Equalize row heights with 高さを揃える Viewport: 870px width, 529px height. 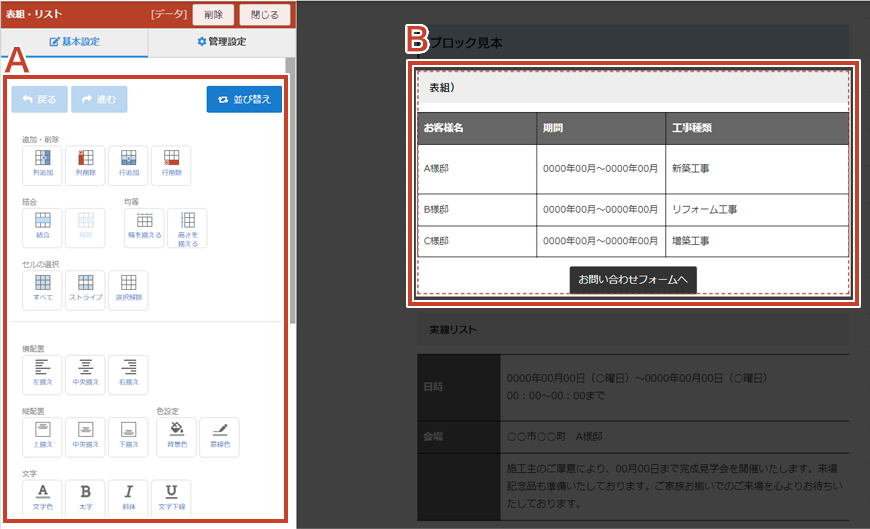188,227
